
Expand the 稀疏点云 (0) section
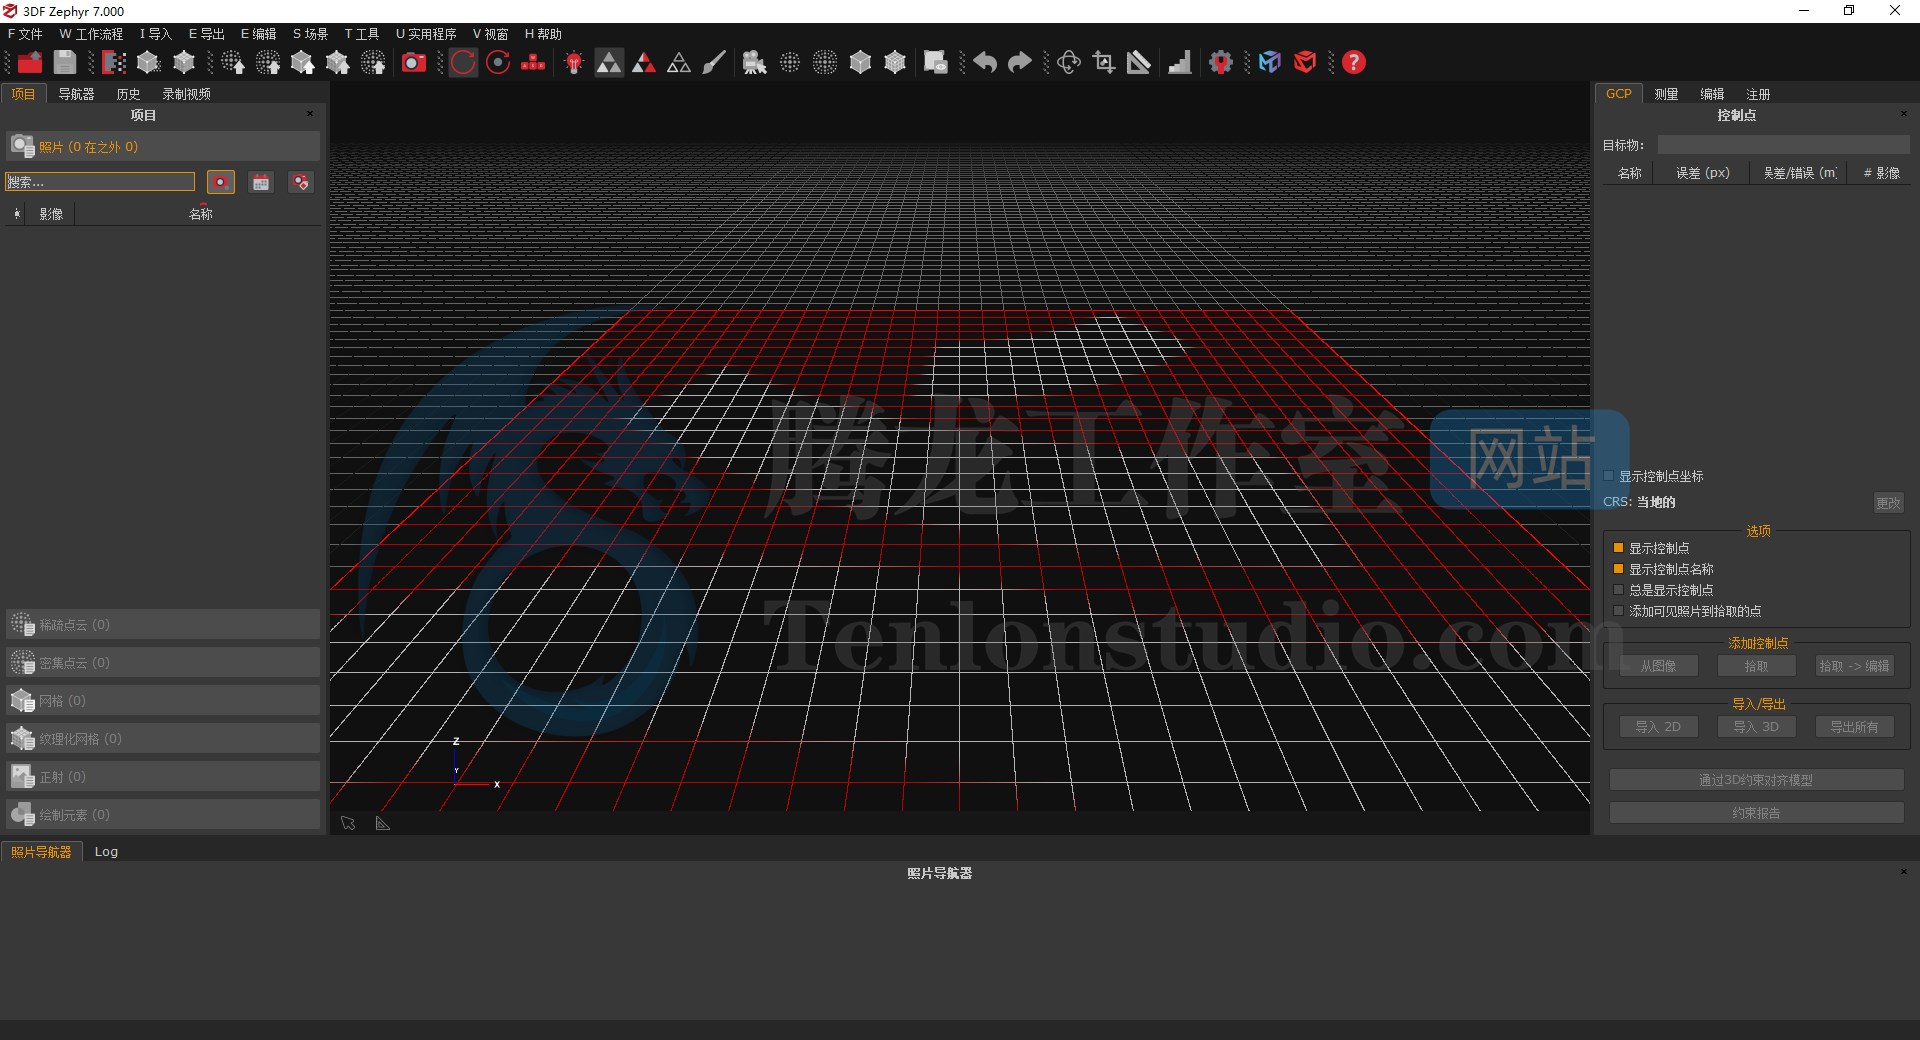(163, 625)
